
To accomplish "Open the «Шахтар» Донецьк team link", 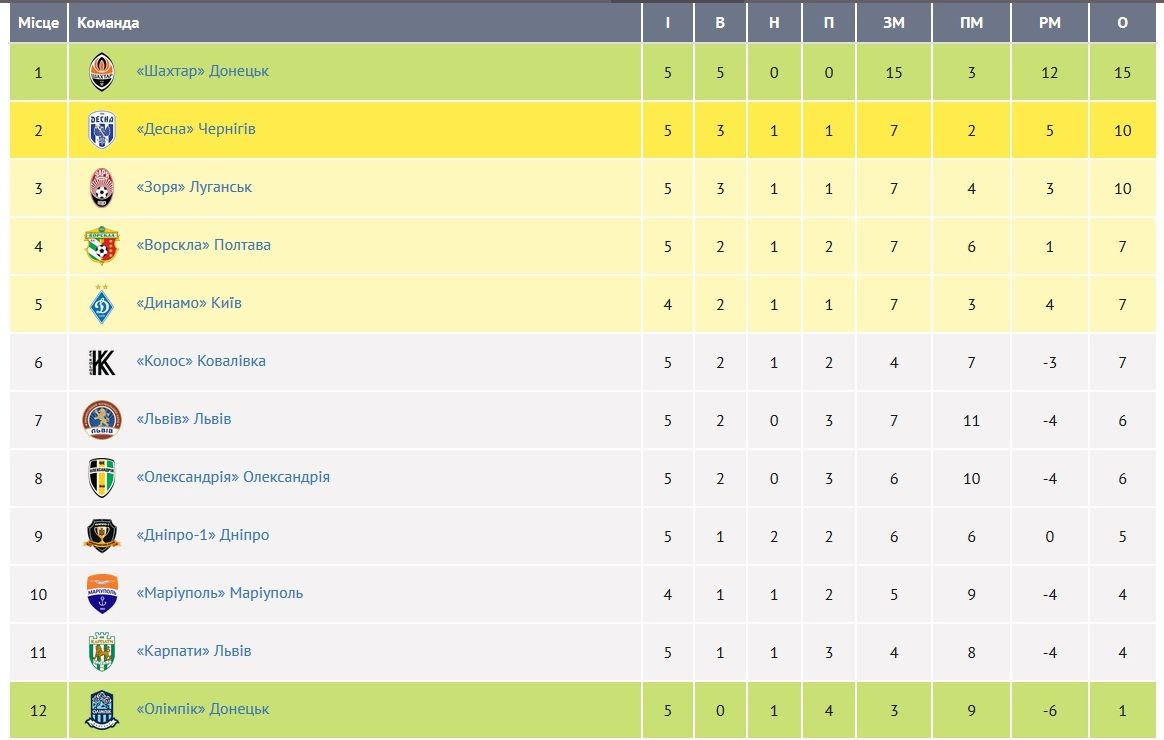I will [203, 72].
